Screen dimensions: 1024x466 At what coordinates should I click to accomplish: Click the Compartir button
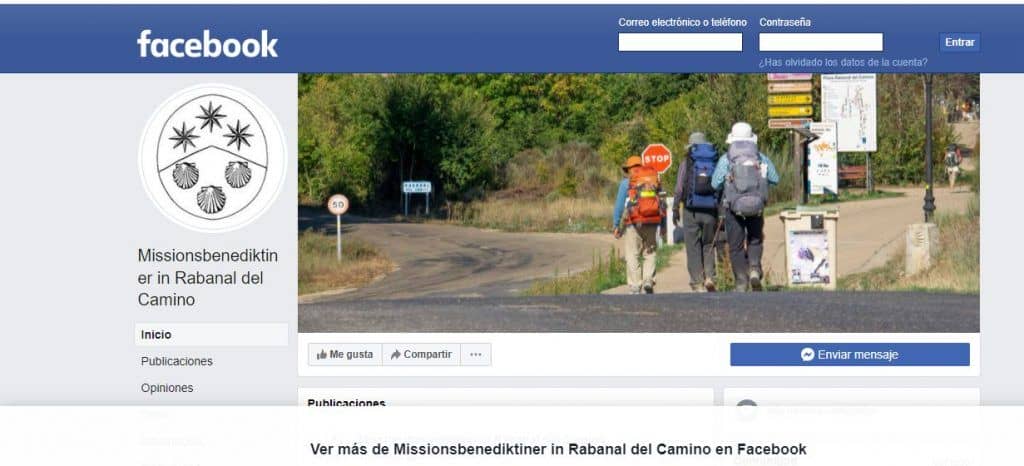tap(421, 354)
